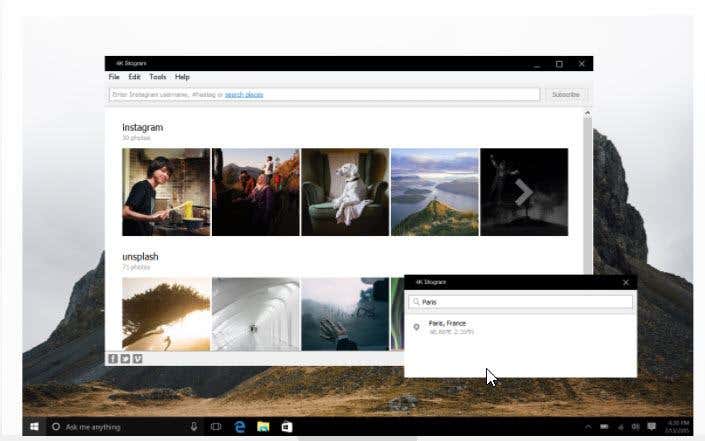
Task: Follow the search places link
Action: click(x=244, y=94)
